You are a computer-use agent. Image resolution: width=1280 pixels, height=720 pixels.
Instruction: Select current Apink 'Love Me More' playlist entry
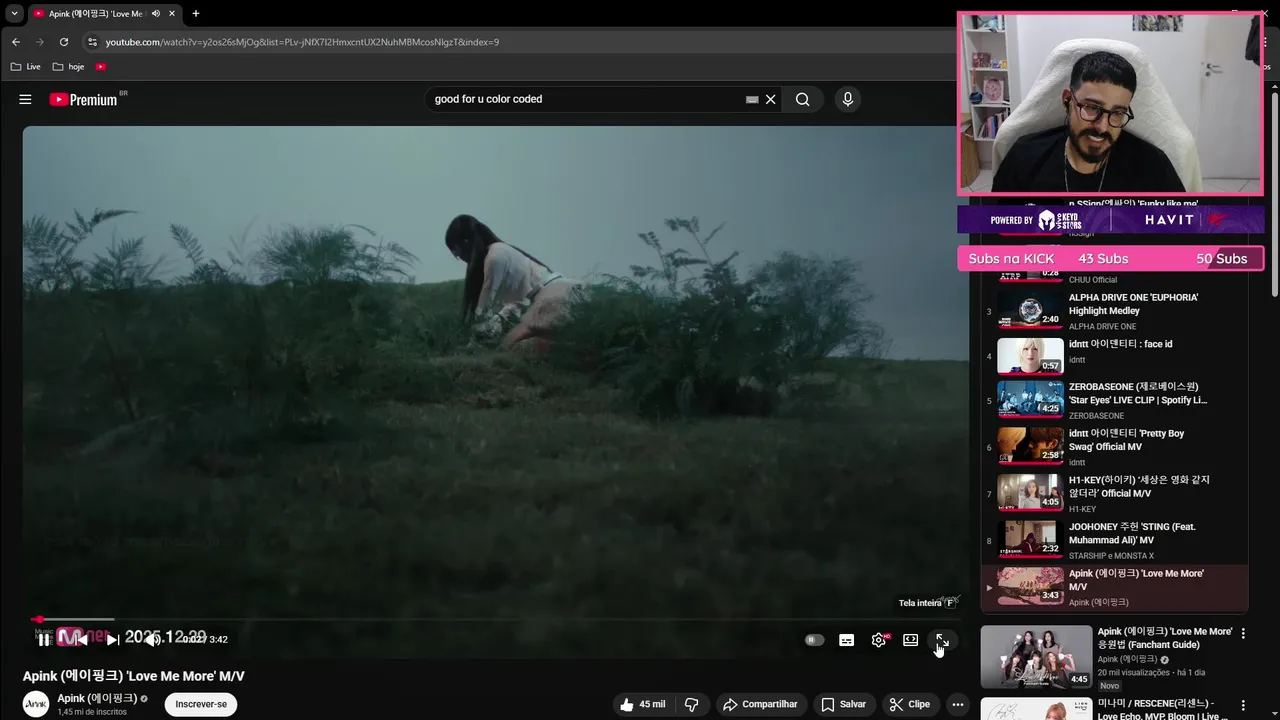click(1114, 587)
